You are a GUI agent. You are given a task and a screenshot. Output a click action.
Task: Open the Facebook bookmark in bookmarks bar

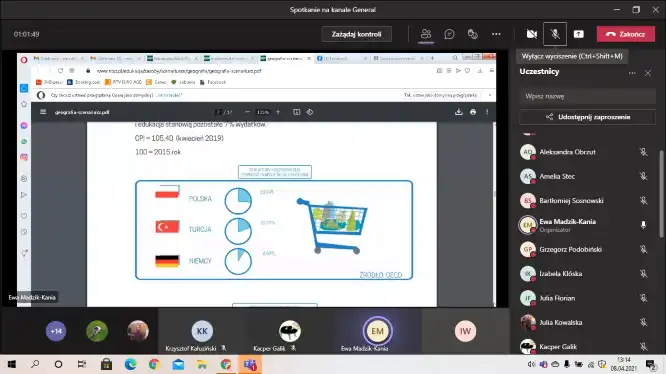click(213, 82)
